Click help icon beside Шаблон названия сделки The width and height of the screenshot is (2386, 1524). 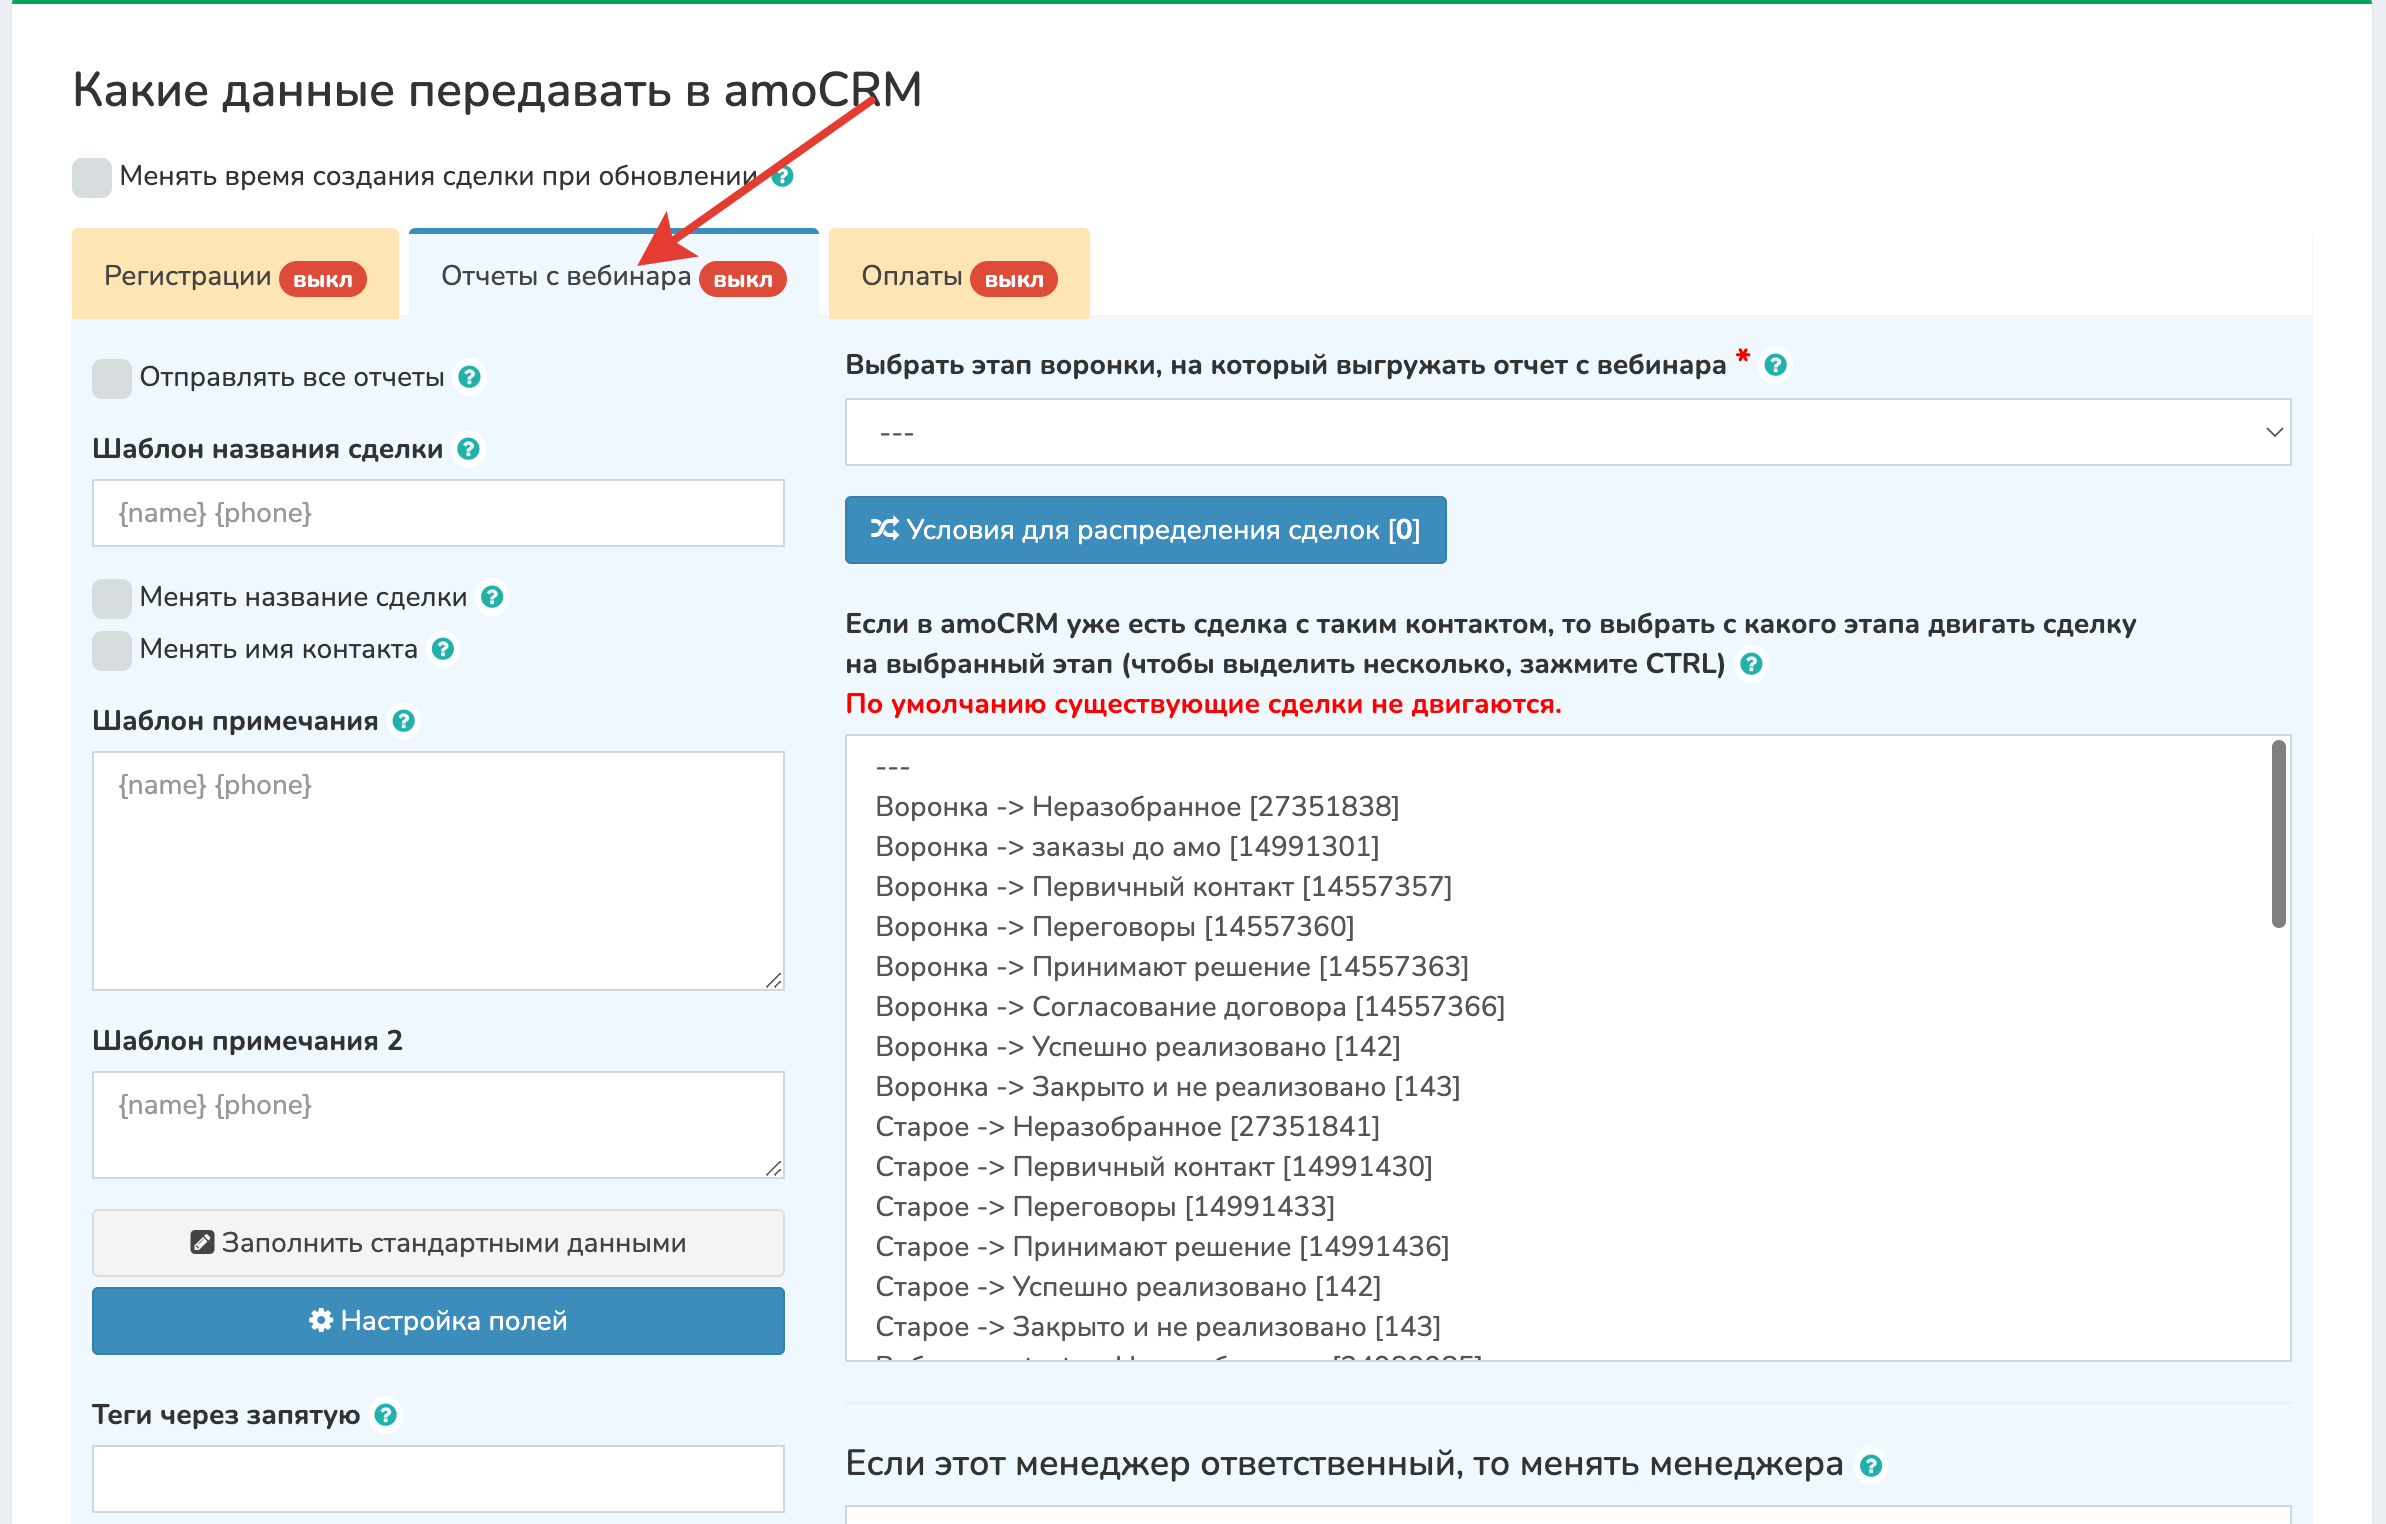coord(468,449)
